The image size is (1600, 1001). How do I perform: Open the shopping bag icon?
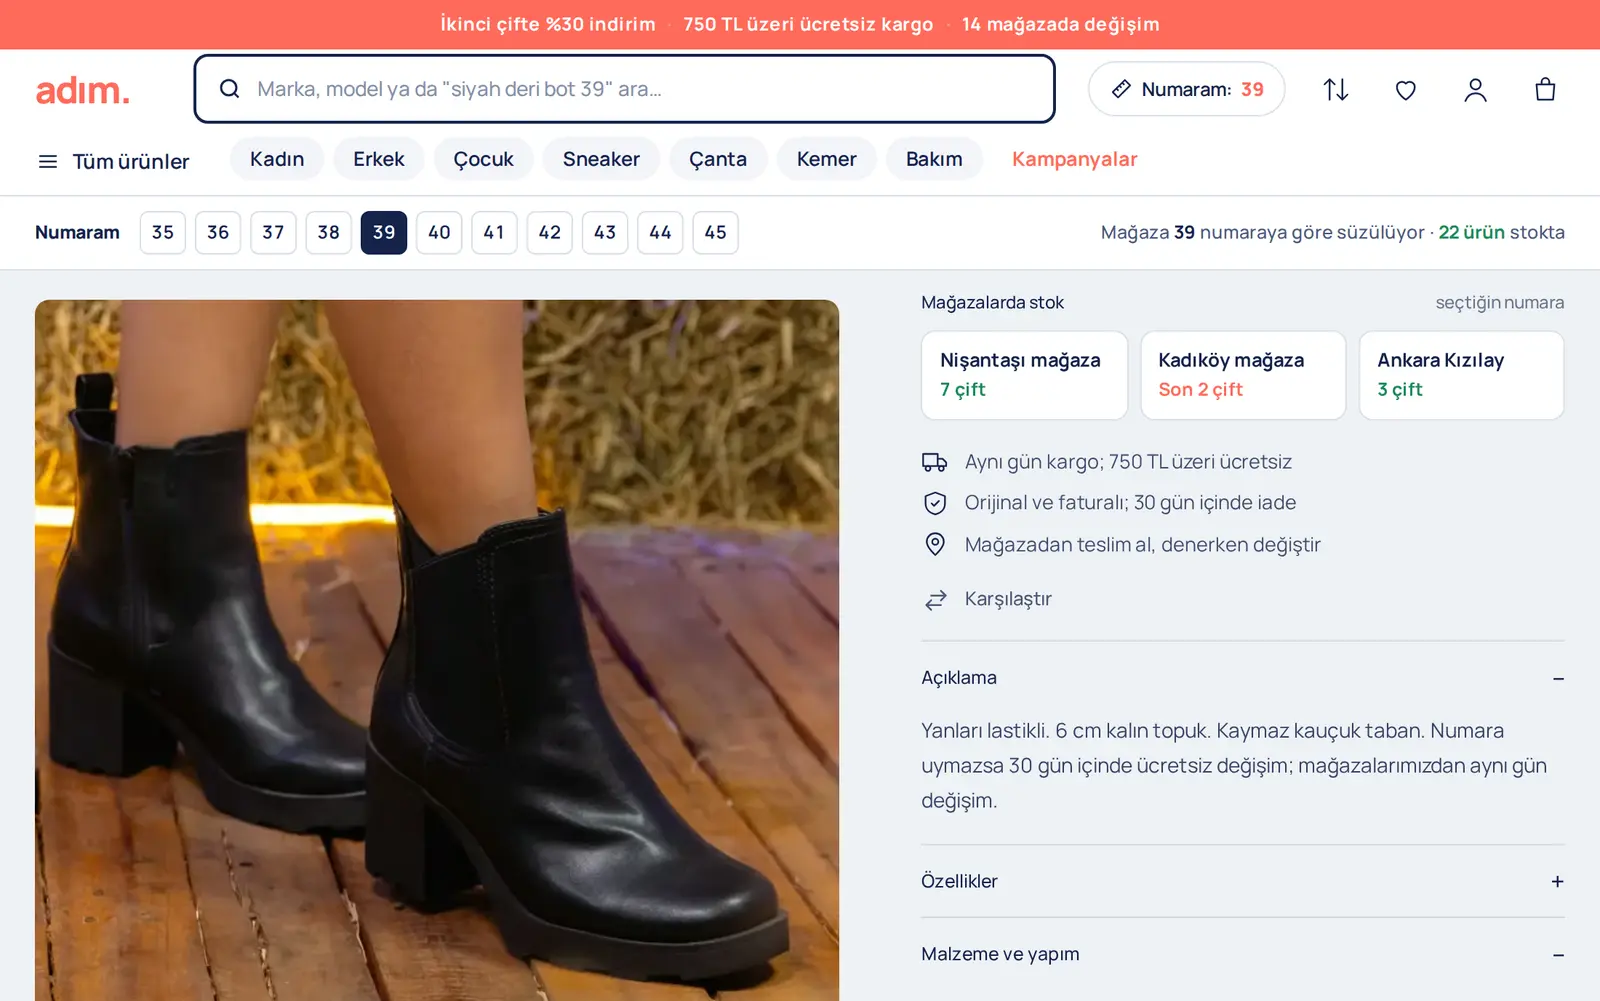coord(1545,90)
